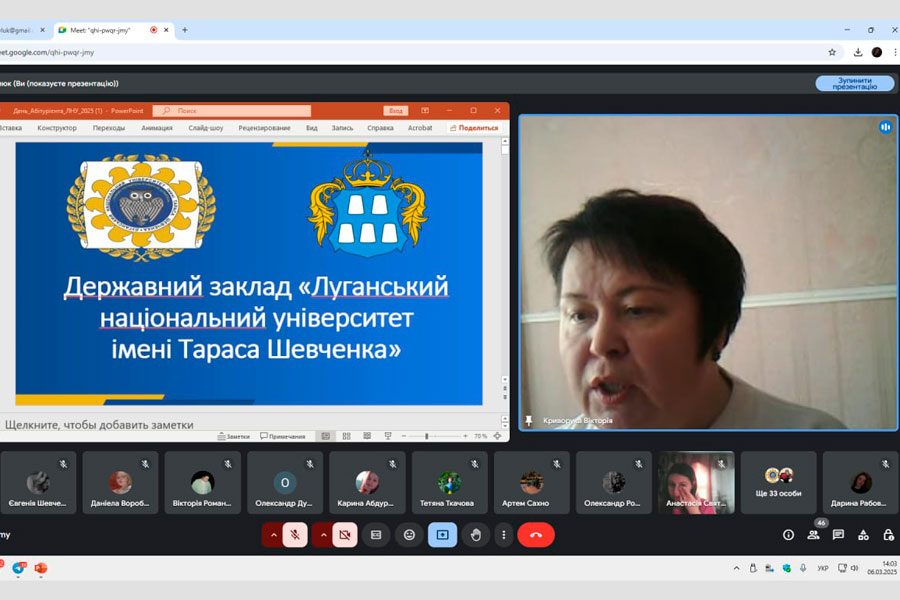The height and width of the screenshot is (600, 900).
Task: Open meeting details info icon
Action: click(788, 535)
